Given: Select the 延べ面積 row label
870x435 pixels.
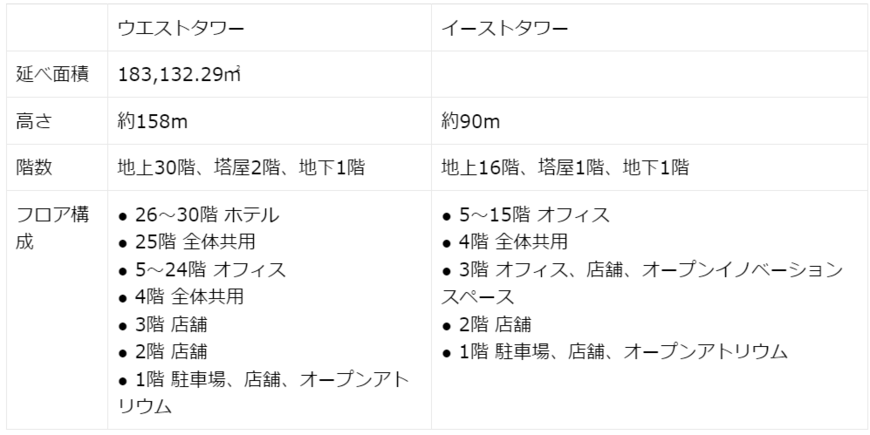Looking at the screenshot, I should 54,74.
